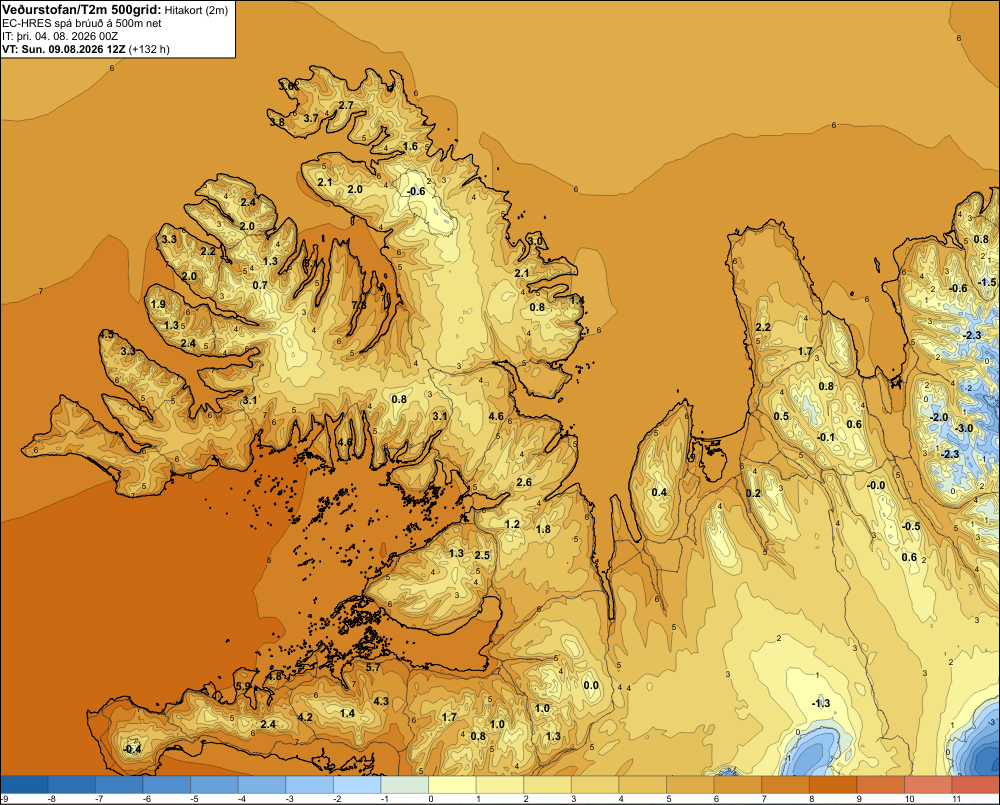Select the 5.9 temperature value on the map
The height and width of the screenshot is (805, 1000).
click(243, 686)
